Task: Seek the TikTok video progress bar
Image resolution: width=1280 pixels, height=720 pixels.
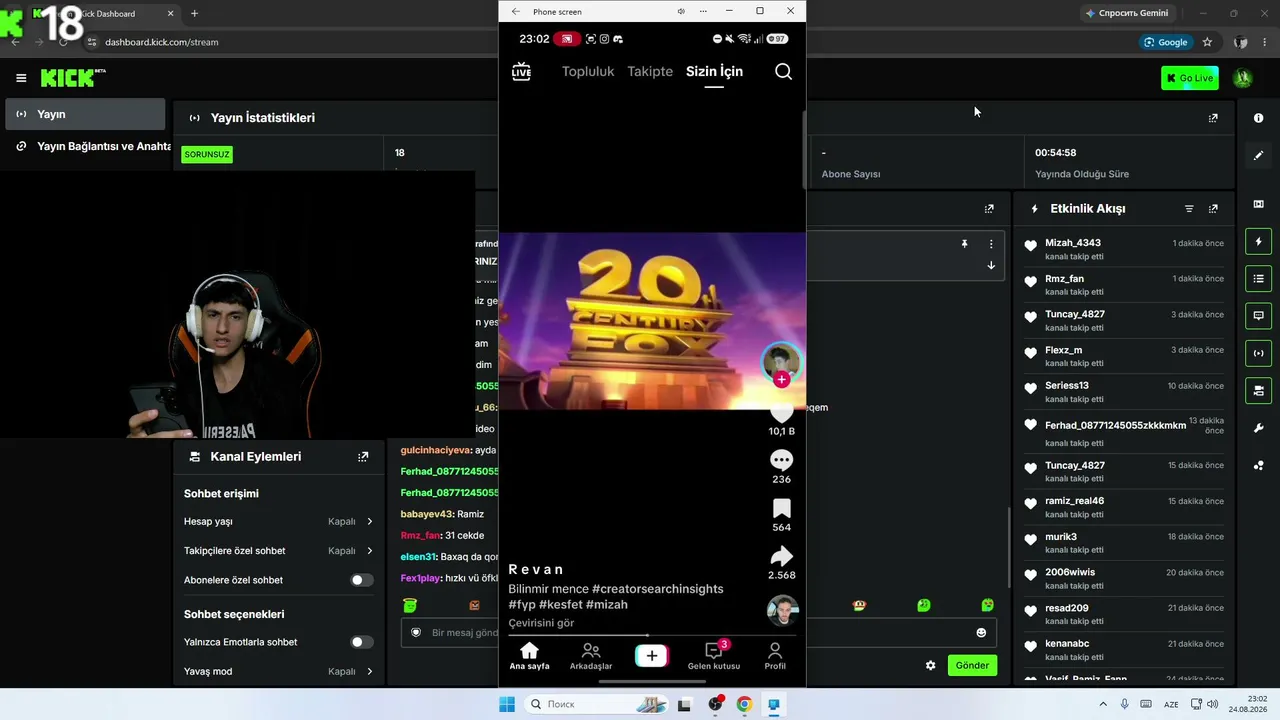Action: tap(651, 635)
